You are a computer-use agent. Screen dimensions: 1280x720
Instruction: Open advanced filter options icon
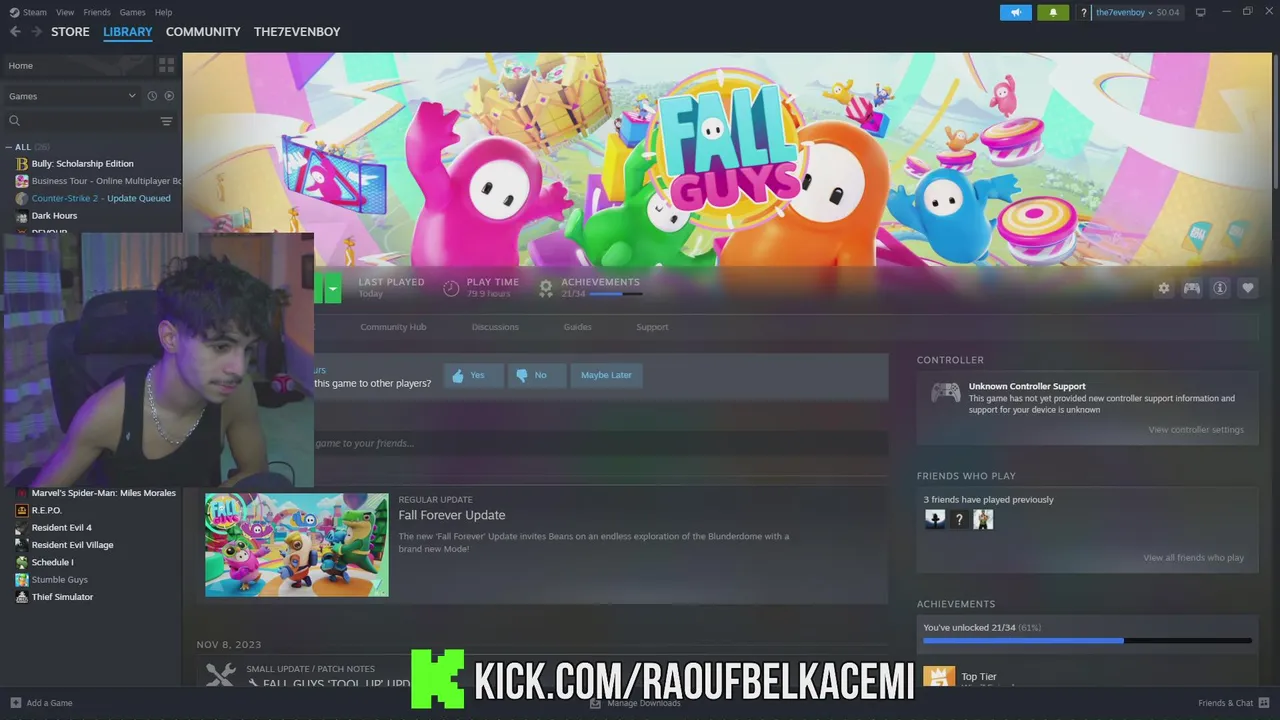click(x=166, y=121)
